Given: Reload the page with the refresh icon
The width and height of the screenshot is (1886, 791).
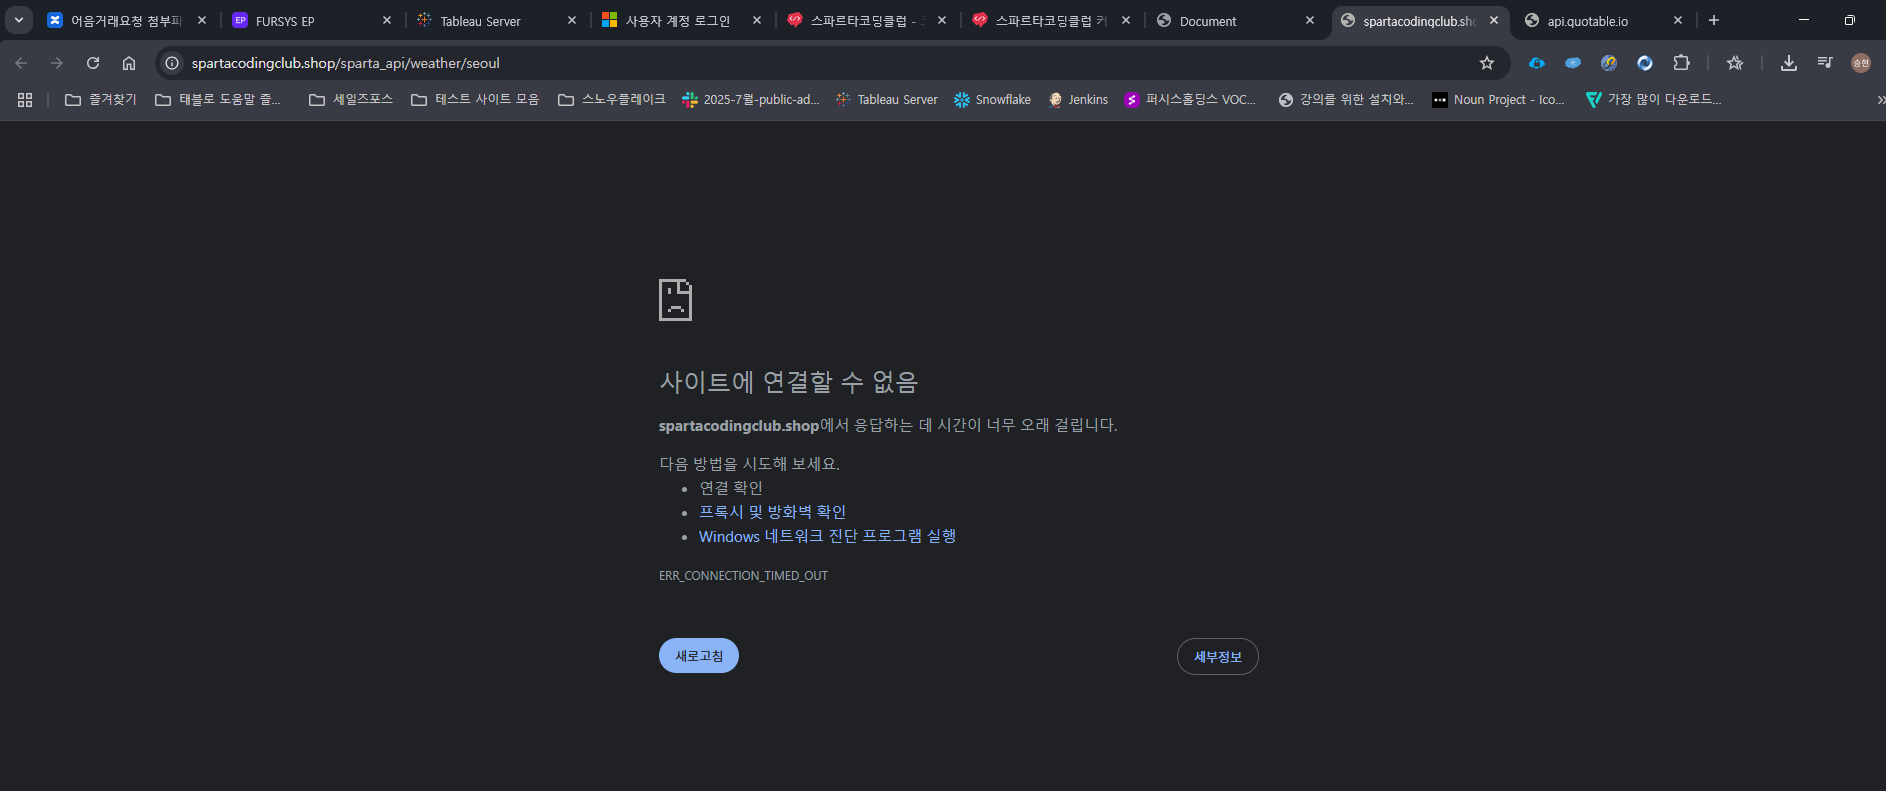Looking at the screenshot, I should (x=93, y=63).
